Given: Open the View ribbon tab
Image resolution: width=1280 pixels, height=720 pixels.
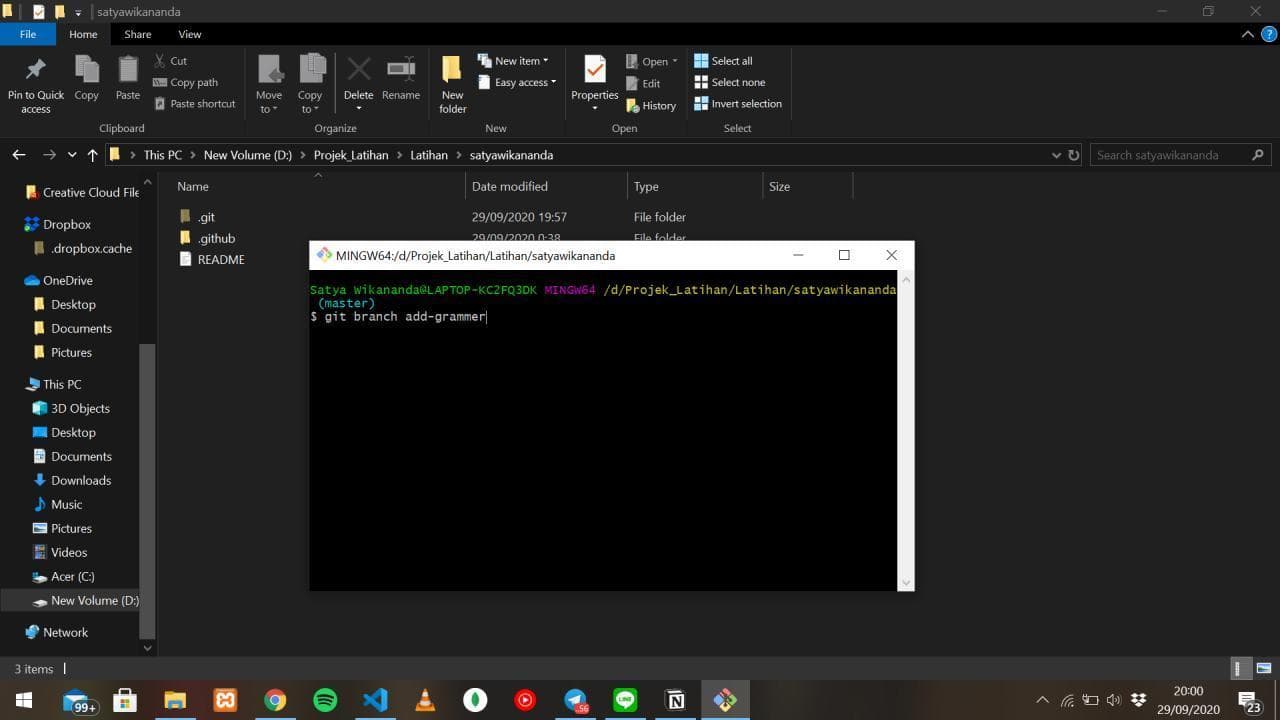Looking at the screenshot, I should [x=189, y=34].
